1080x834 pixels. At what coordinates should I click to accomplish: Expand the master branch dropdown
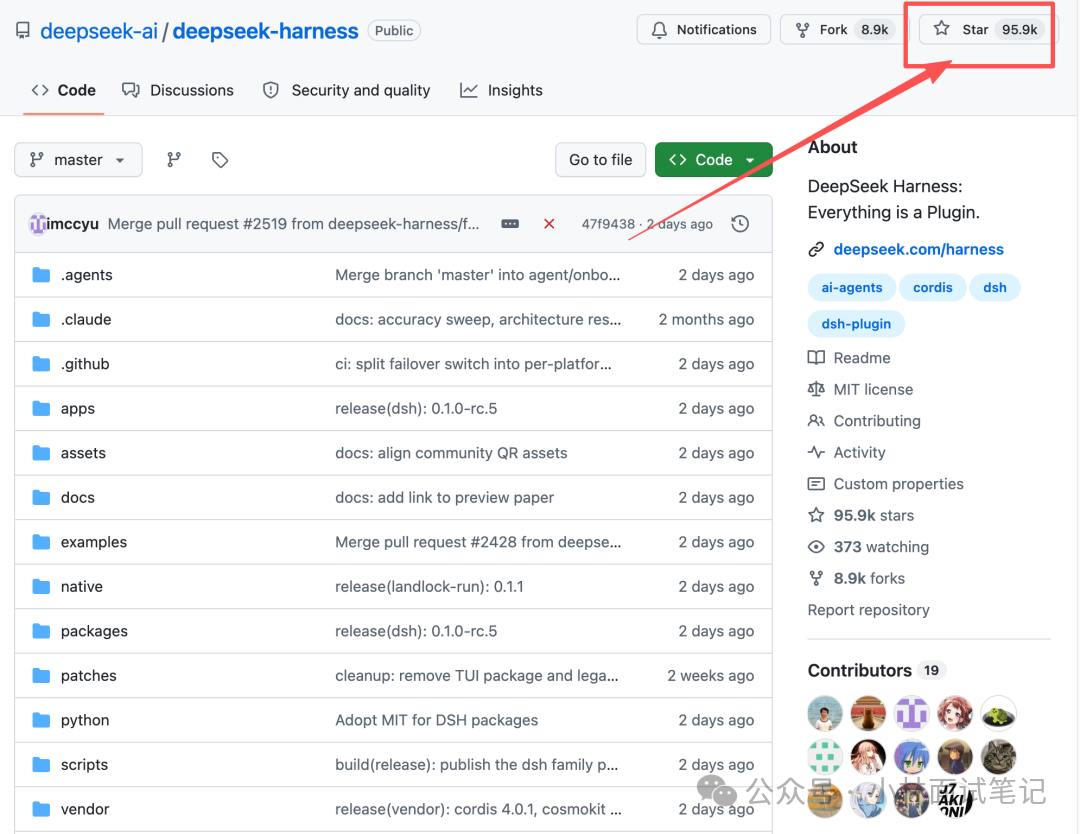pos(79,160)
